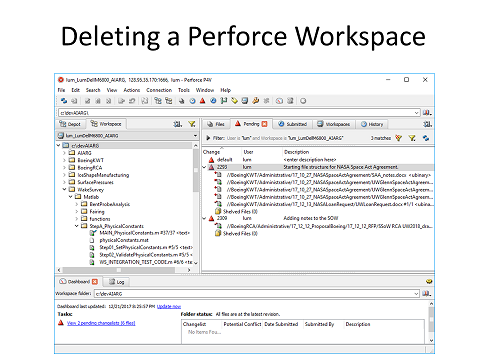Open the address bar path dropdown arrow
480x360 pixels.
coord(416,113)
